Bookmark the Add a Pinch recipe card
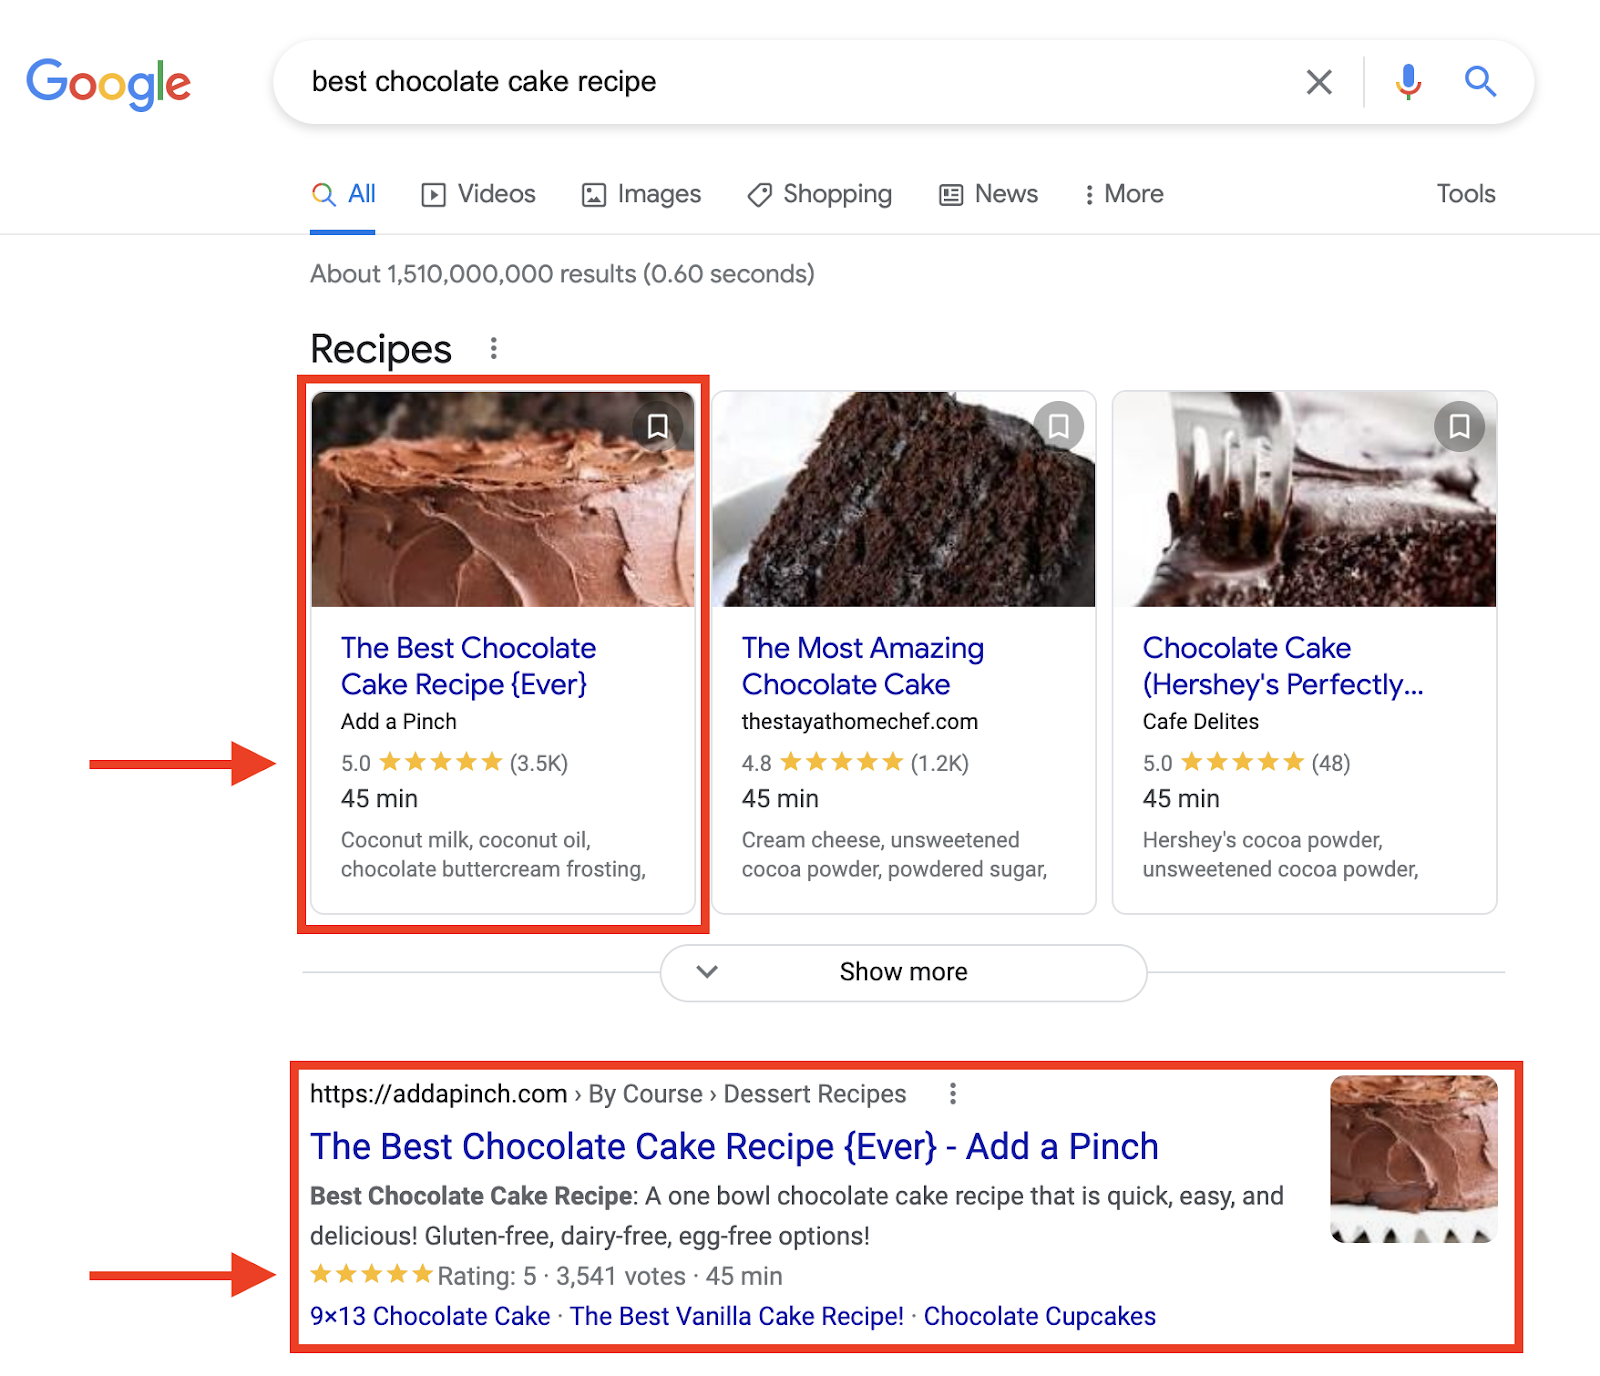 [x=657, y=427]
